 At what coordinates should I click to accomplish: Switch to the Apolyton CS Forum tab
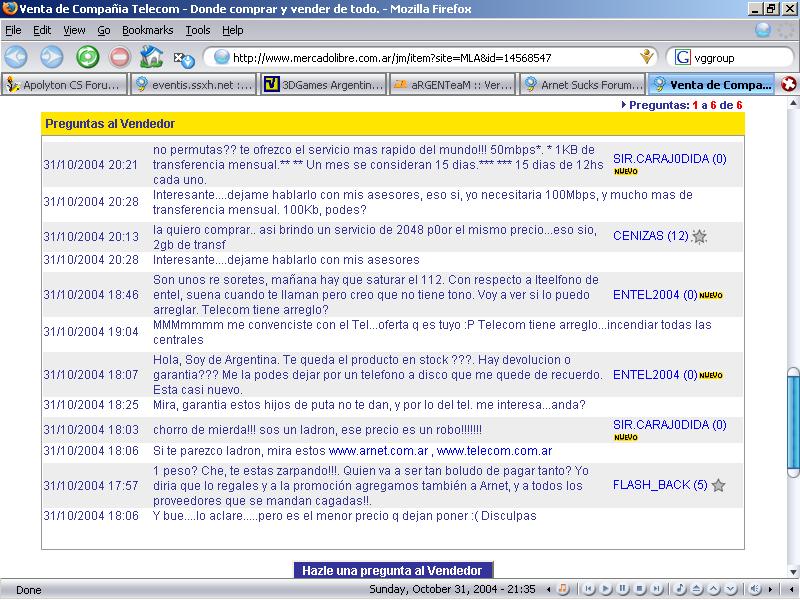pos(64,85)
